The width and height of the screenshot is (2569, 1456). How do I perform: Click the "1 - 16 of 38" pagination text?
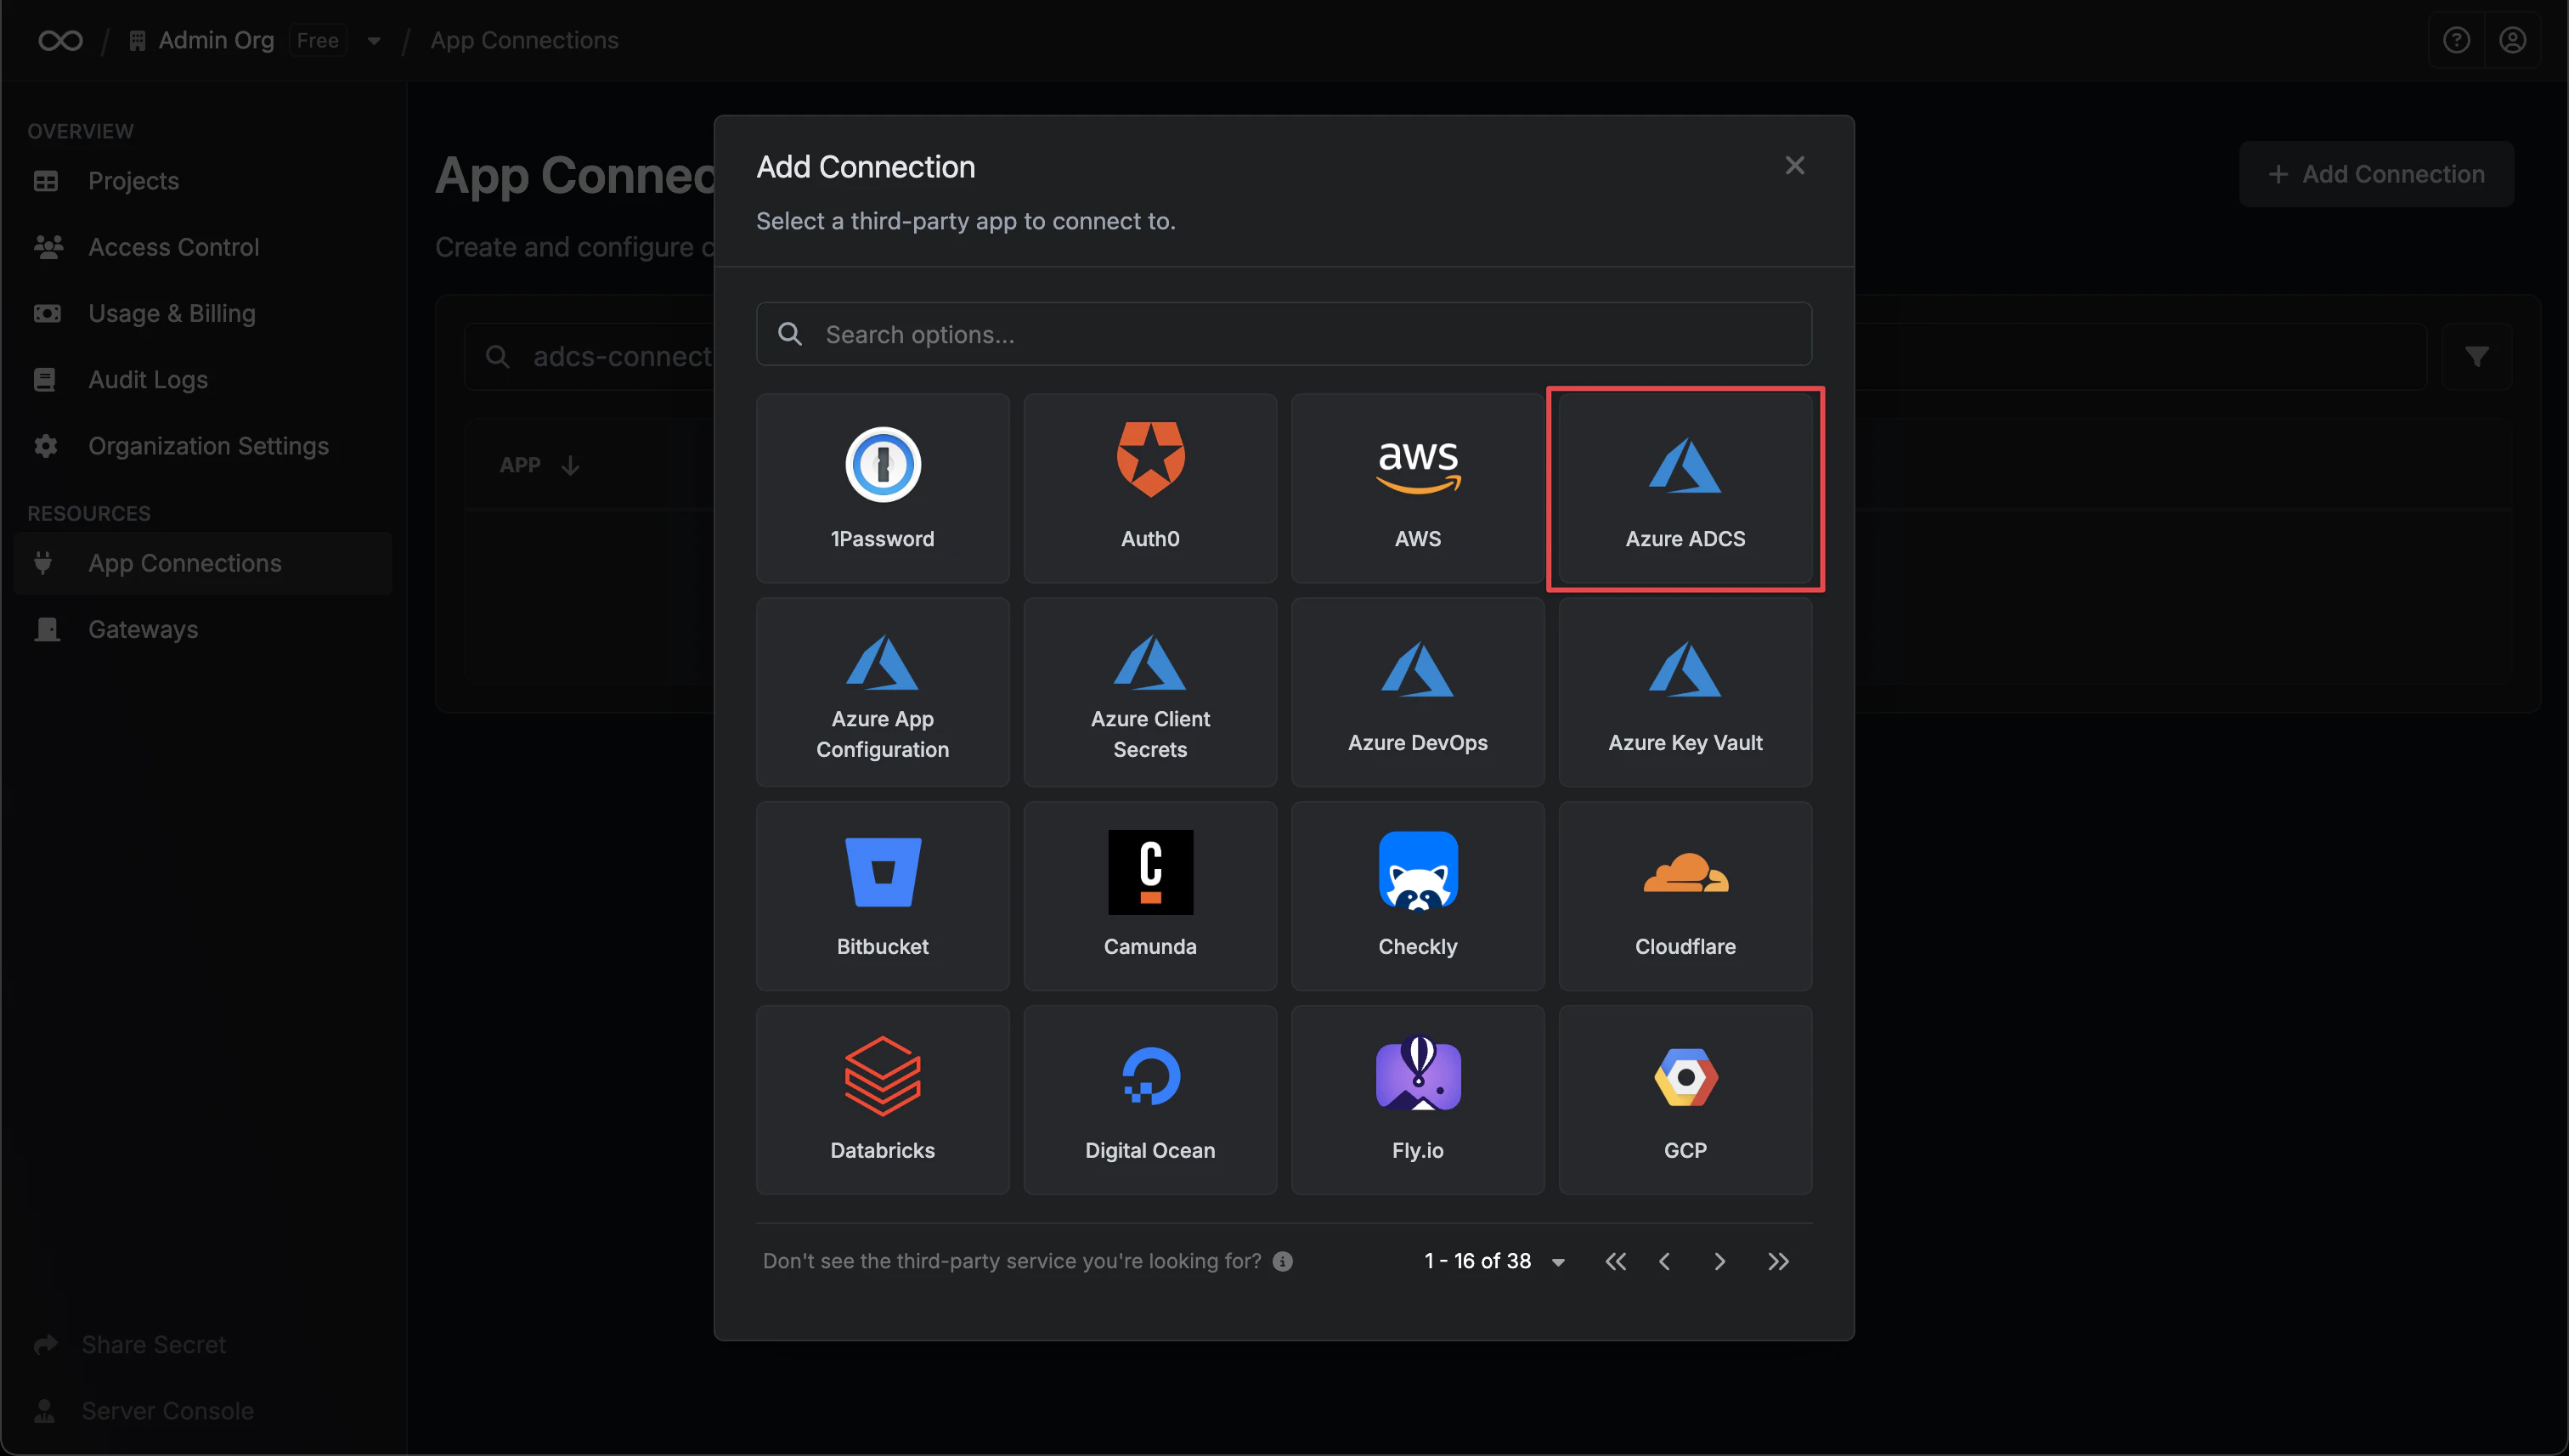click(1477, 1261)
